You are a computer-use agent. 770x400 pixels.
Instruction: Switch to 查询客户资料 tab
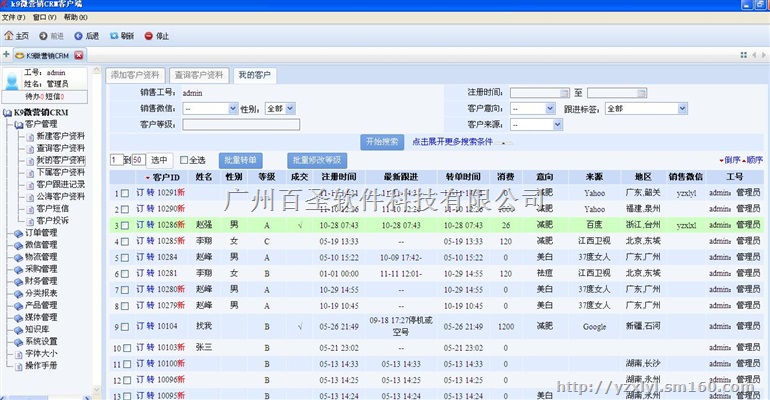tap(199, 75)
